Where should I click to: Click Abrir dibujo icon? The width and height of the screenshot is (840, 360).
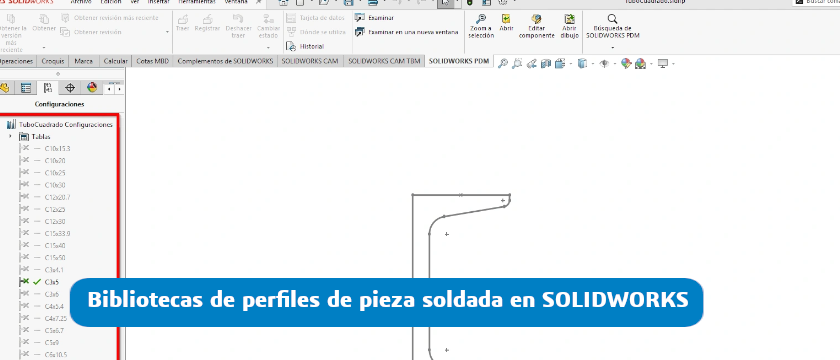[569, 26]
